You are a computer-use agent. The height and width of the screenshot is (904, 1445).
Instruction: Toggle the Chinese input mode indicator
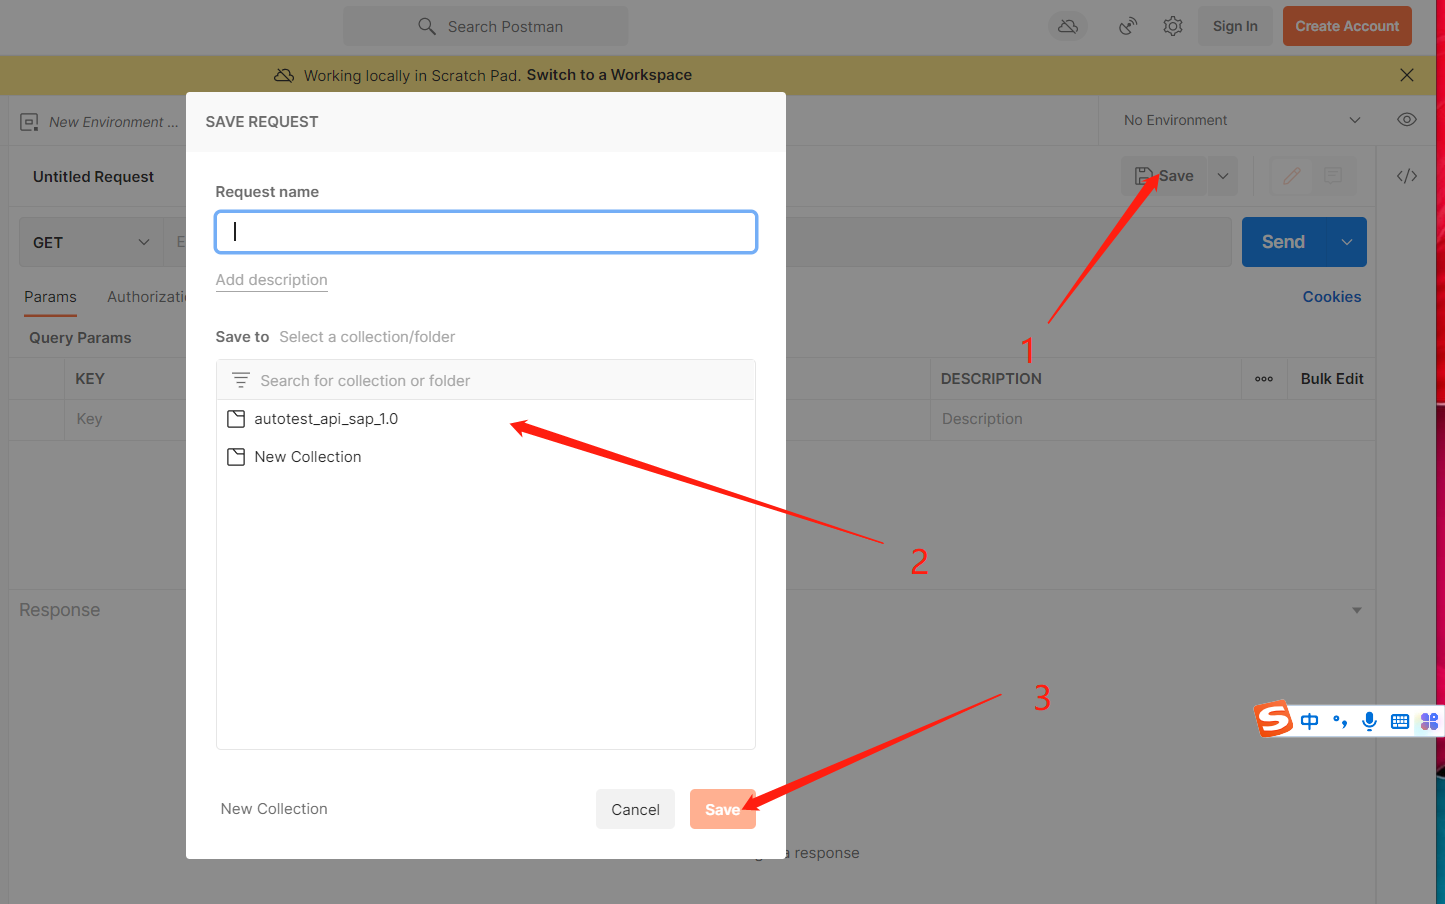(x=1310, y=721)
